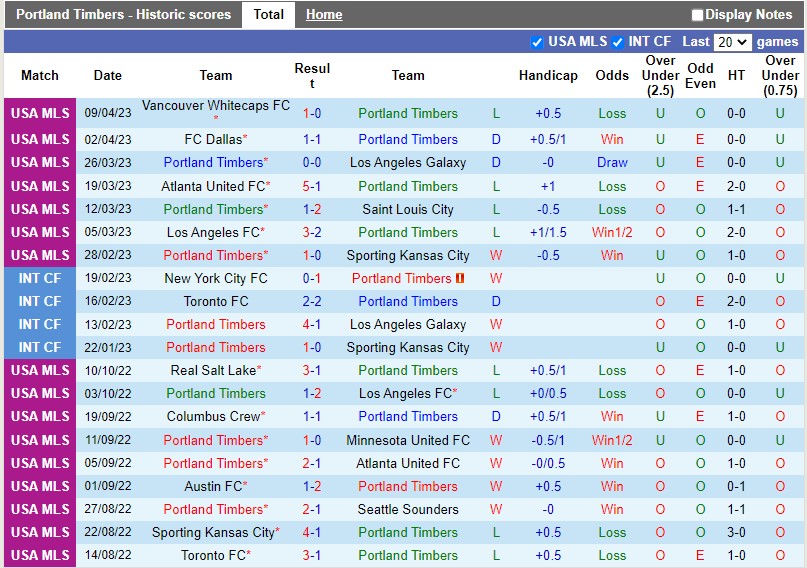This screenshot has height=568, width=807.
Task: Open the Home tab
Action: click(x=324, y=15)
